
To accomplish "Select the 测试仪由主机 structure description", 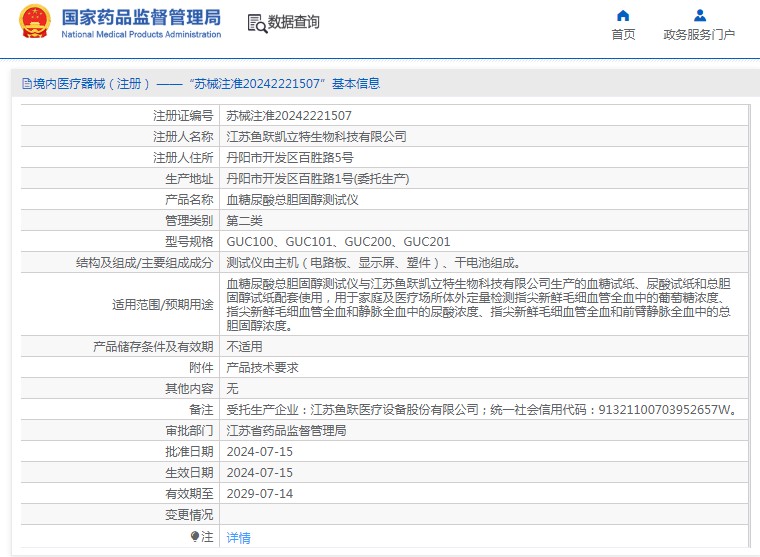I will 373,263.
